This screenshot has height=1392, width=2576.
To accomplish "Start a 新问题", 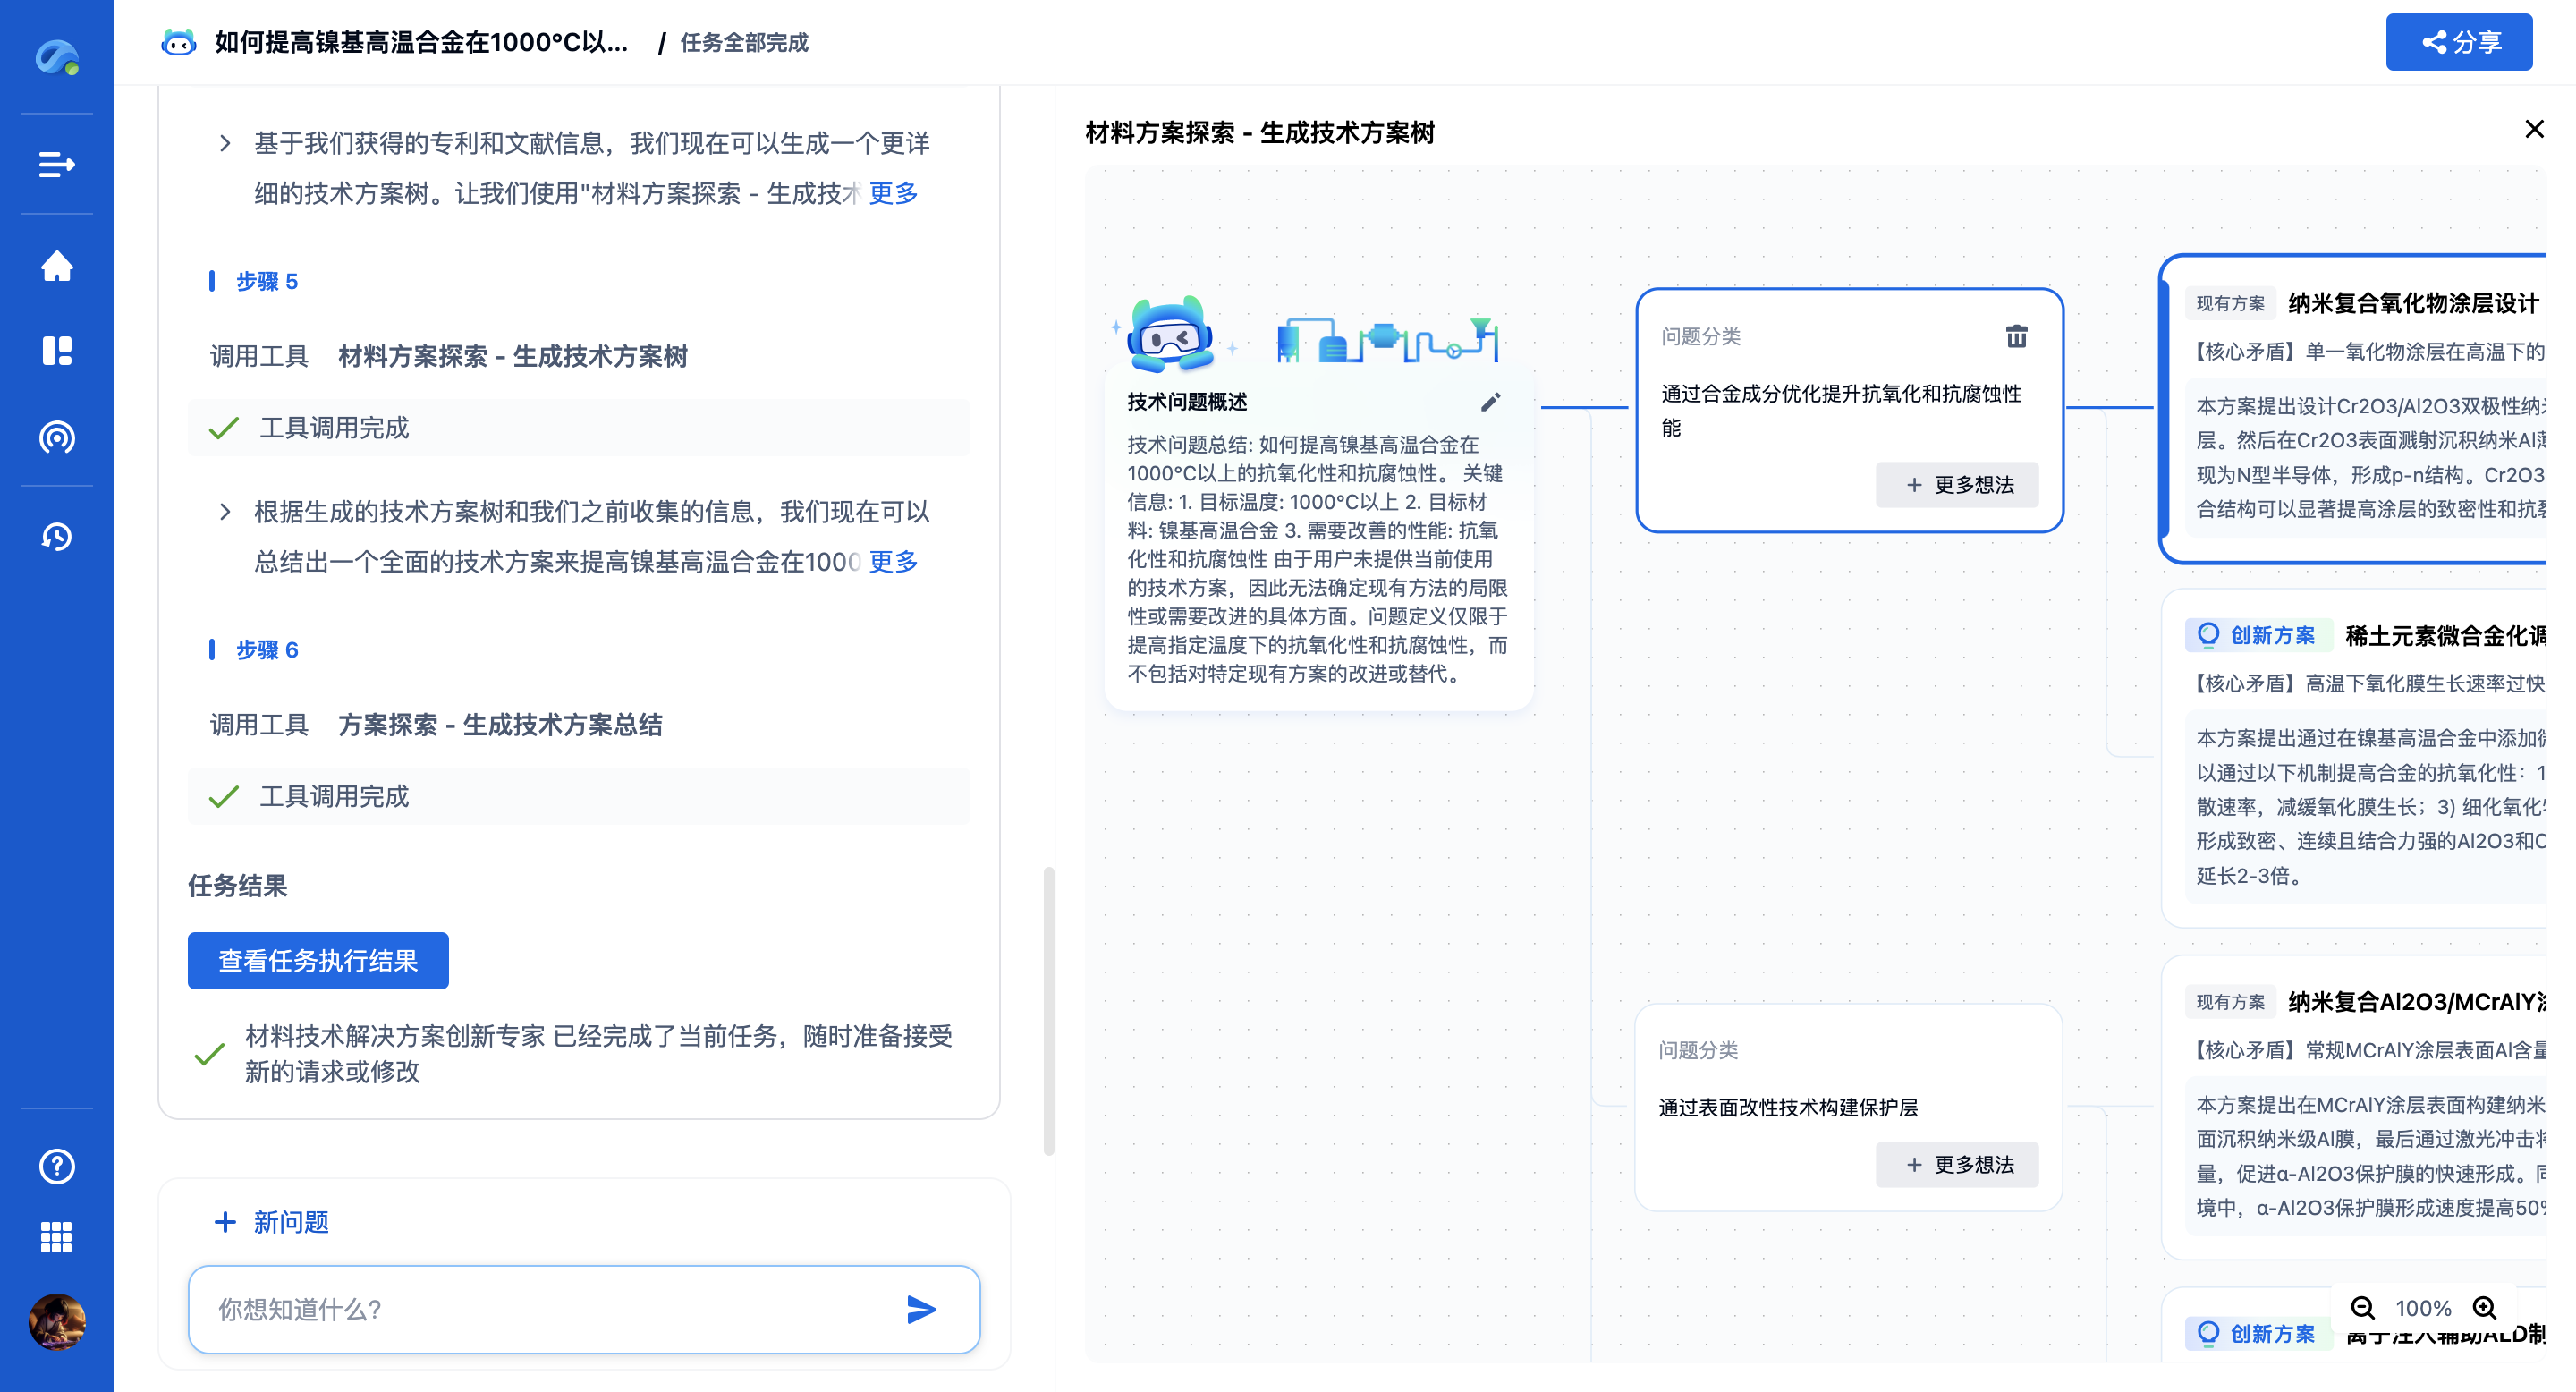I will pyautogui.click(x=272, y=1222).
